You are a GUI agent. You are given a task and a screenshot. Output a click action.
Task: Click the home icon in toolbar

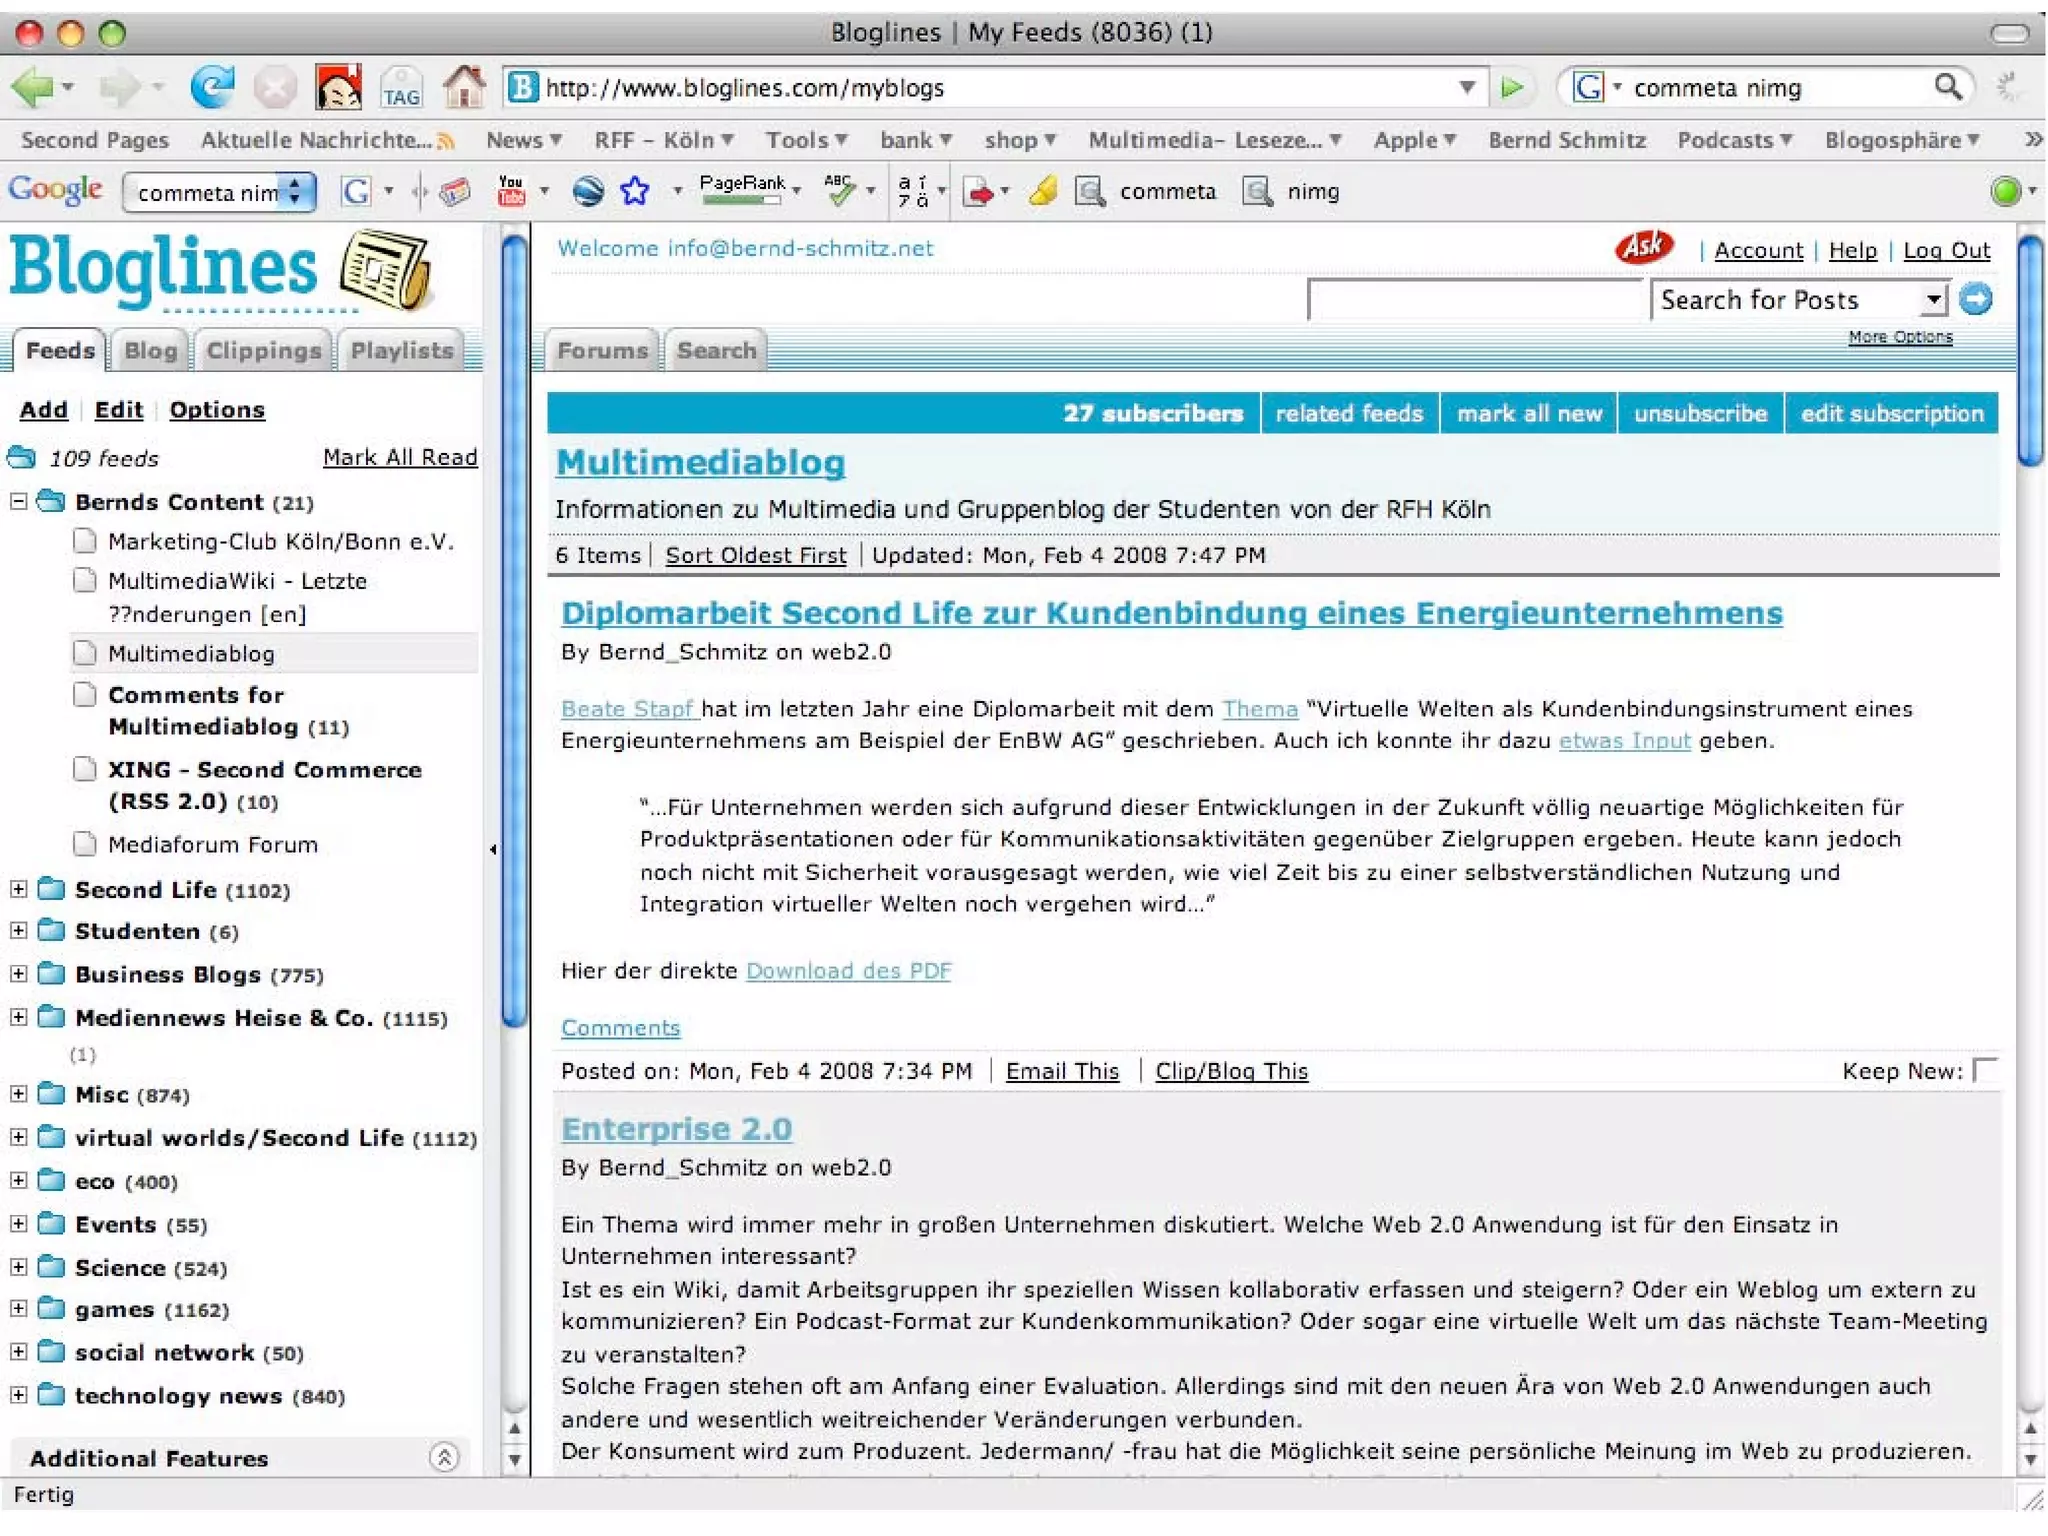463,88
